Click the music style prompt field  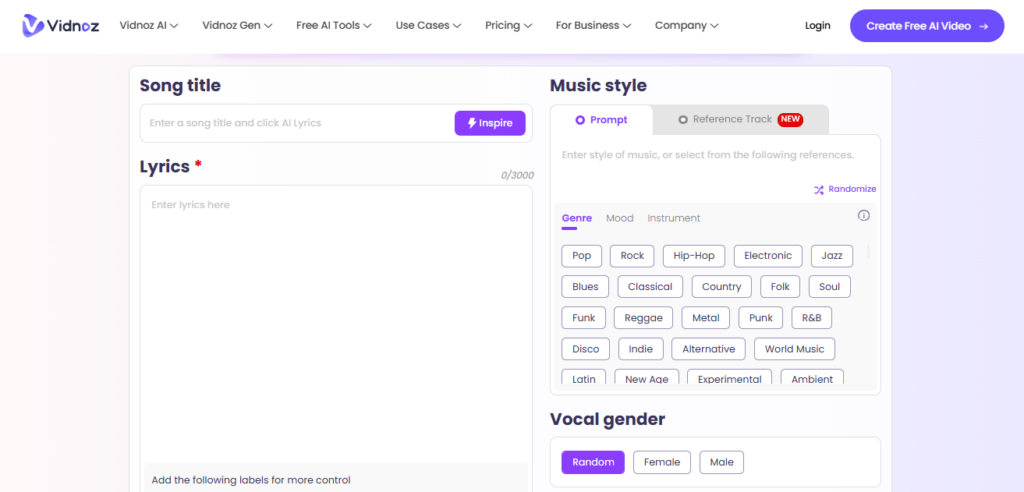tap(715, 156)
